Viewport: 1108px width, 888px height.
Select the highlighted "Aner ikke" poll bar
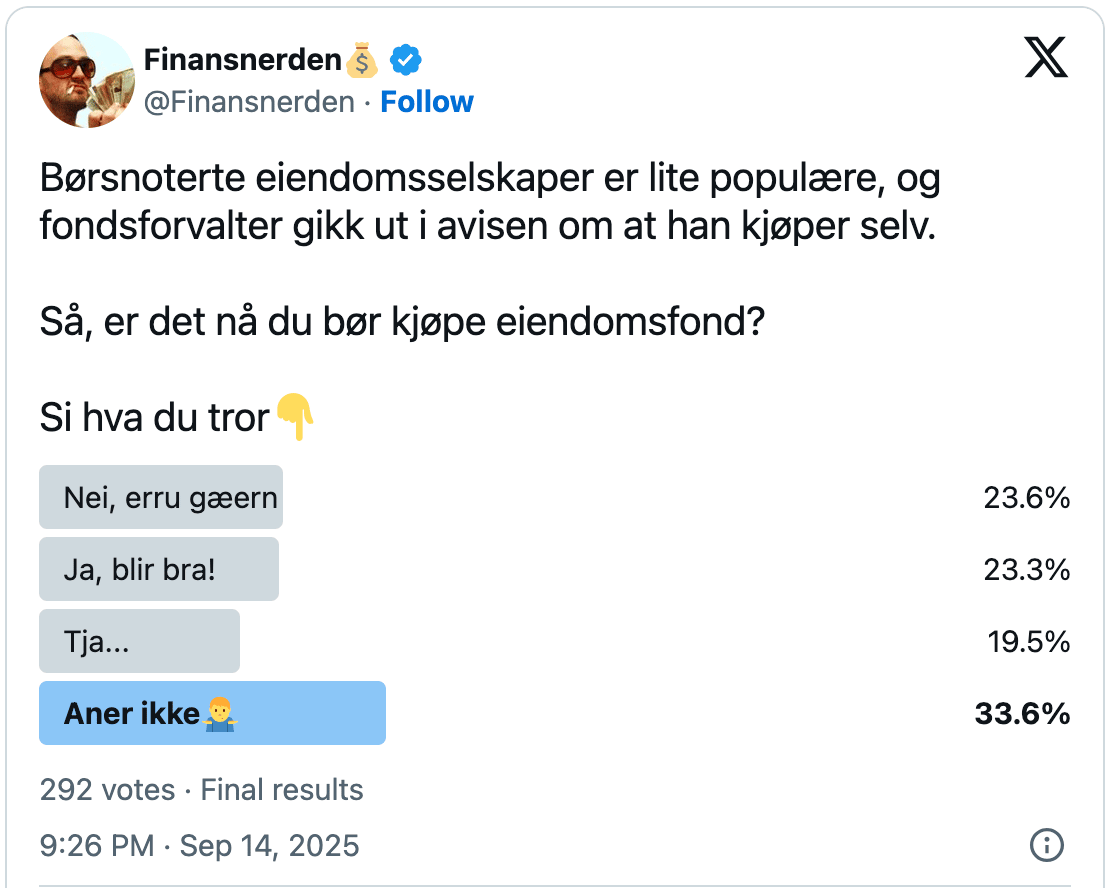tap(212, 713)
